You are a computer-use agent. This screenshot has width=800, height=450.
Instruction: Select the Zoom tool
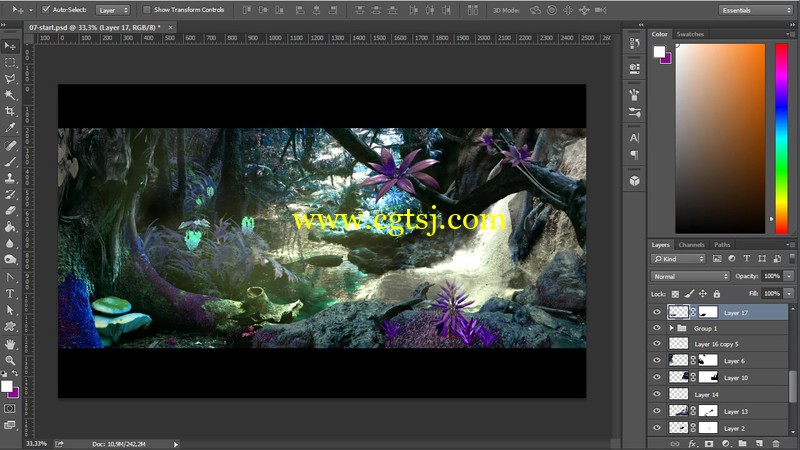10,361
